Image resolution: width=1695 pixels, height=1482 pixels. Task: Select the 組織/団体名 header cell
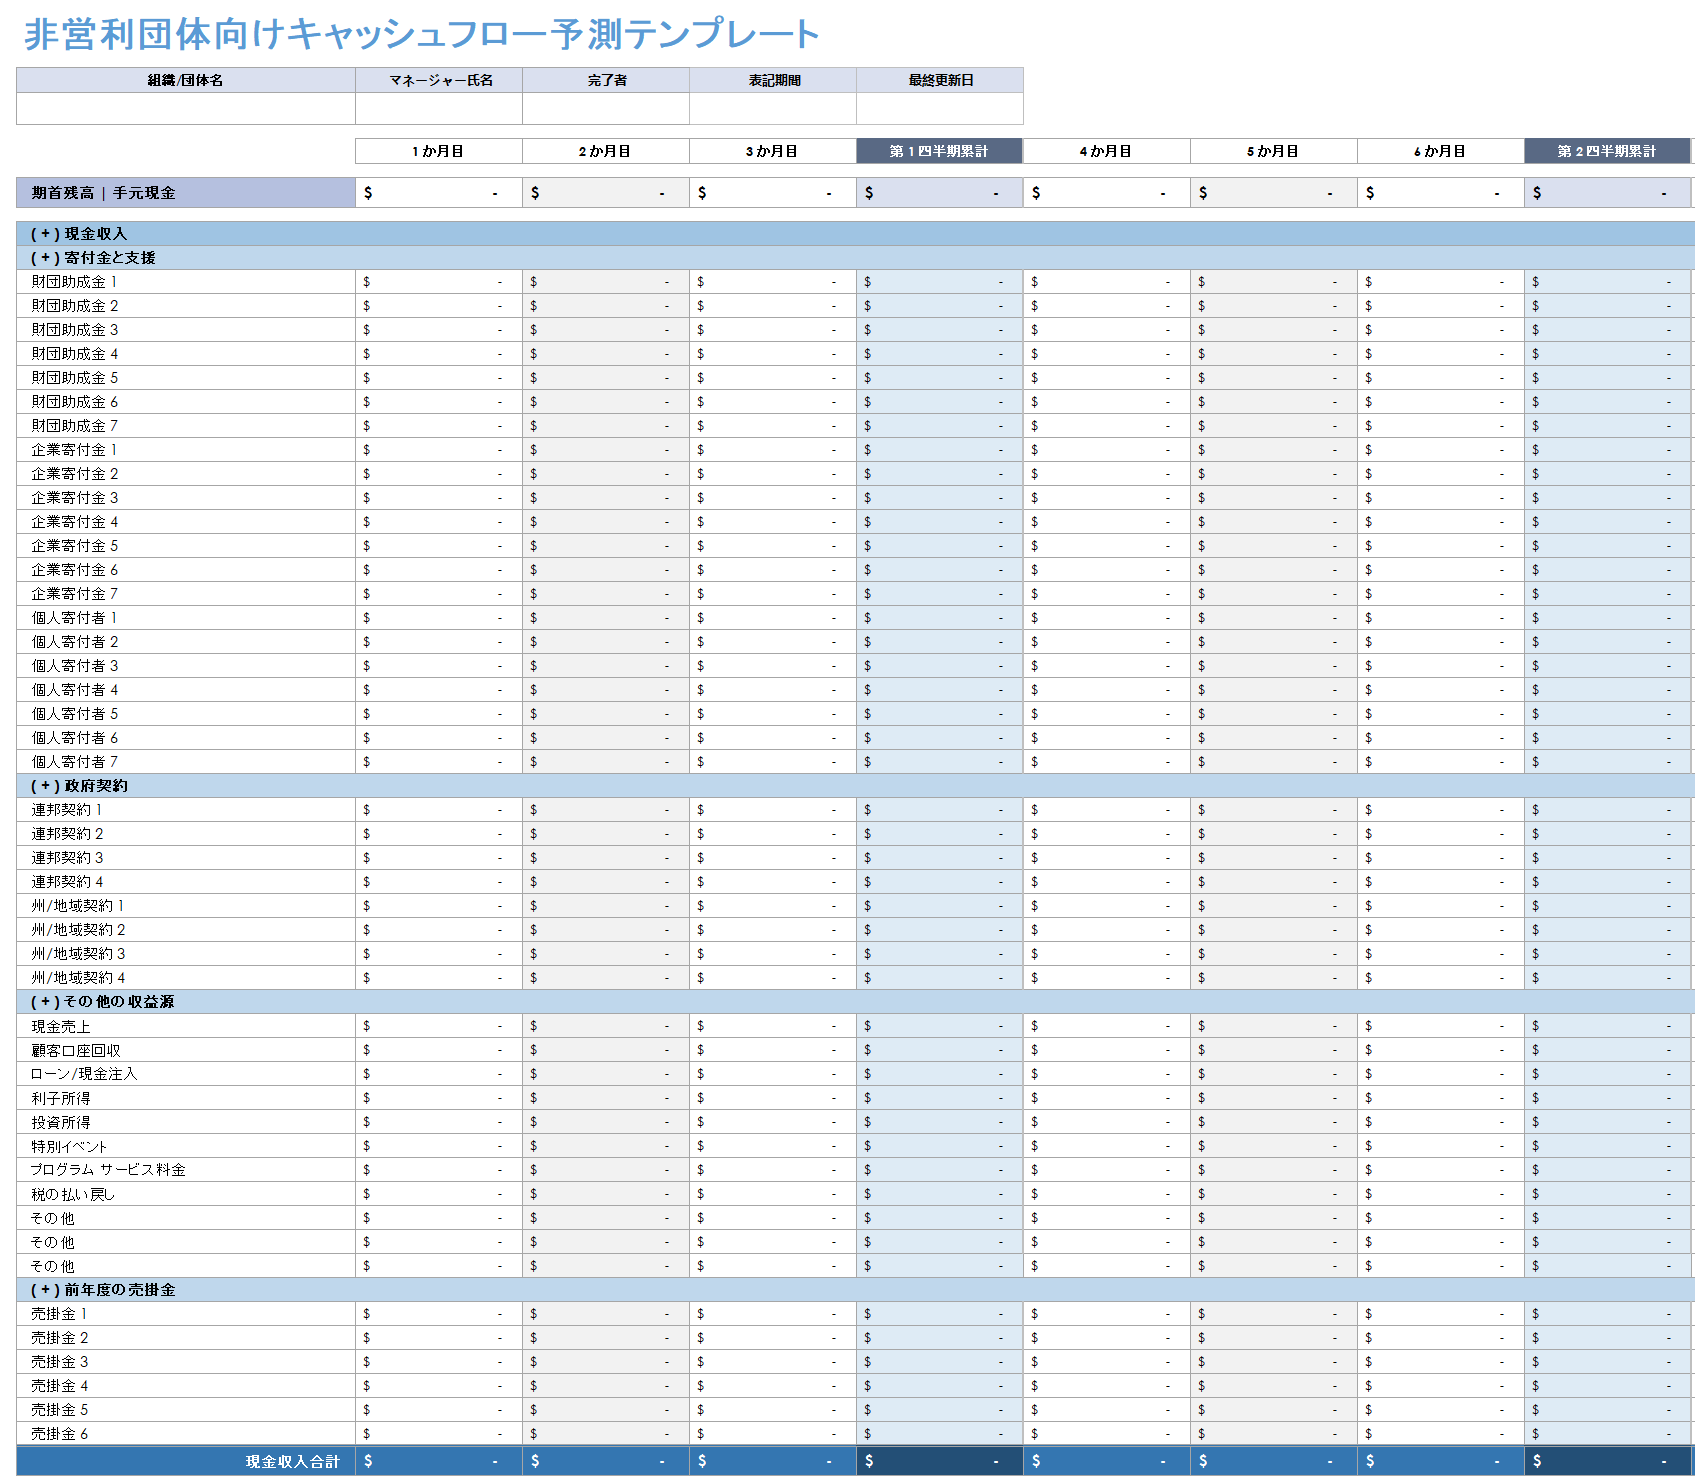coord(186,80)
